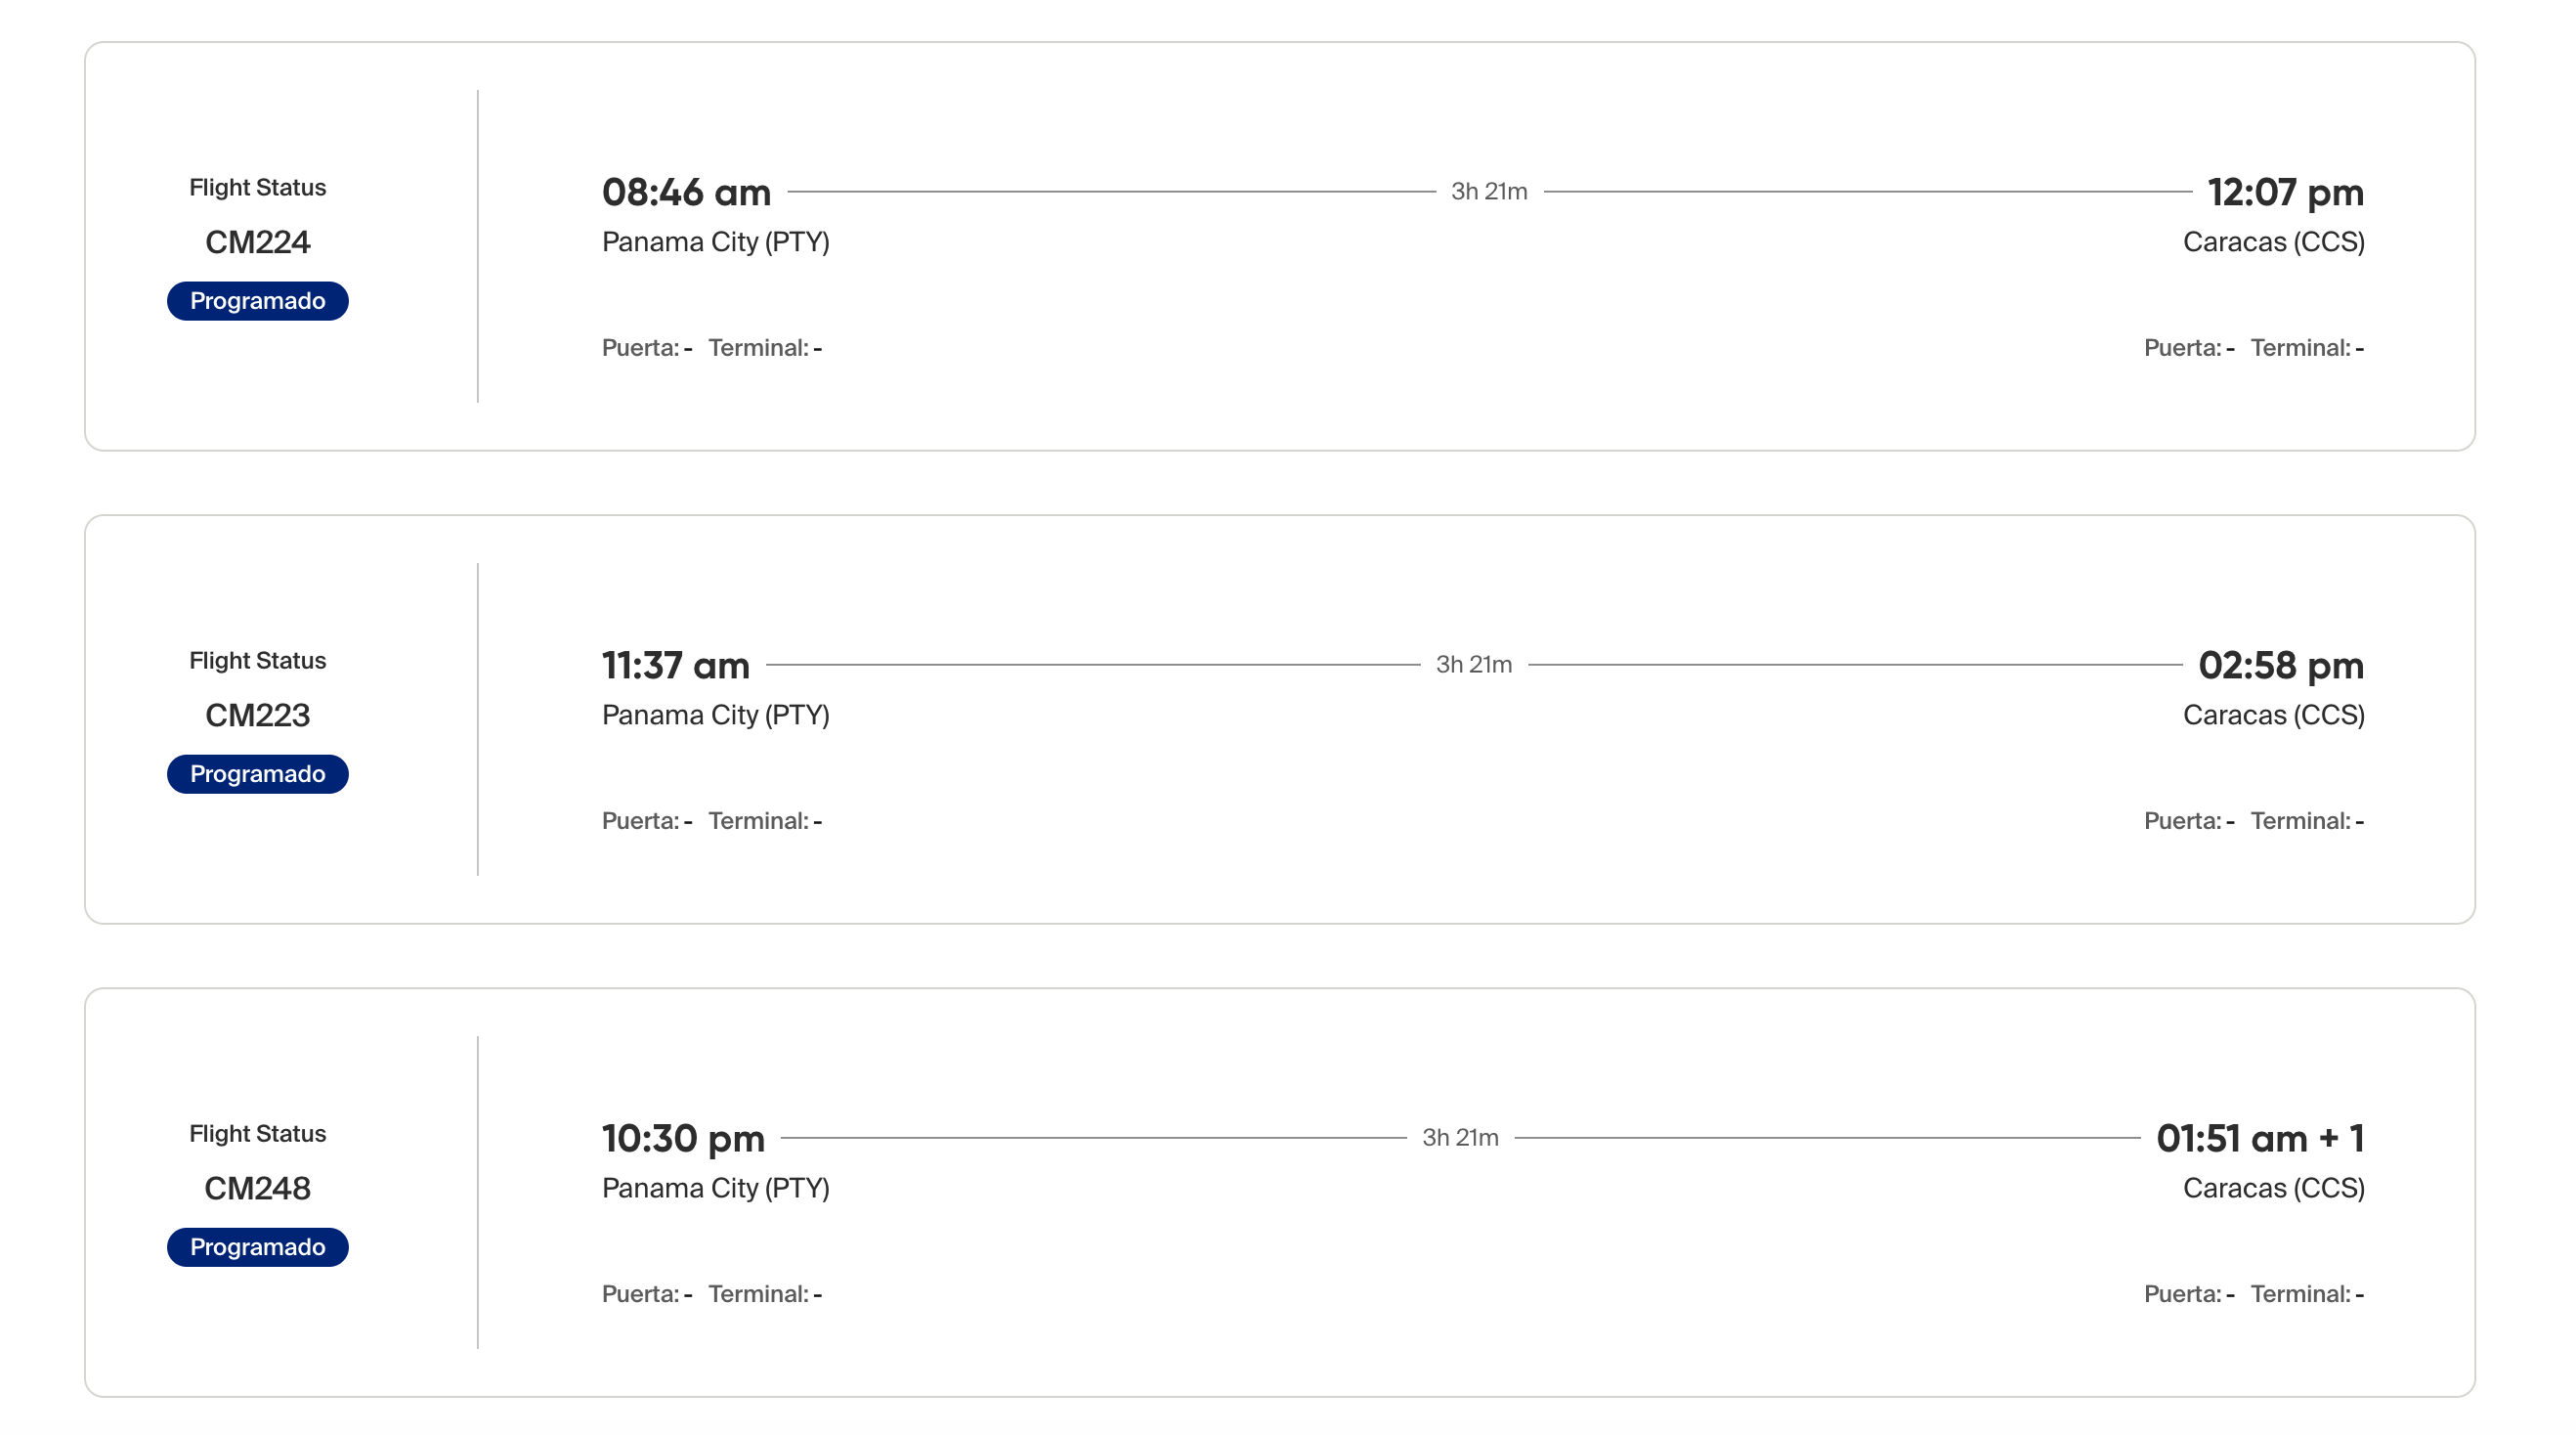
Task: Open flight number CM224
Action: (257, 242)
